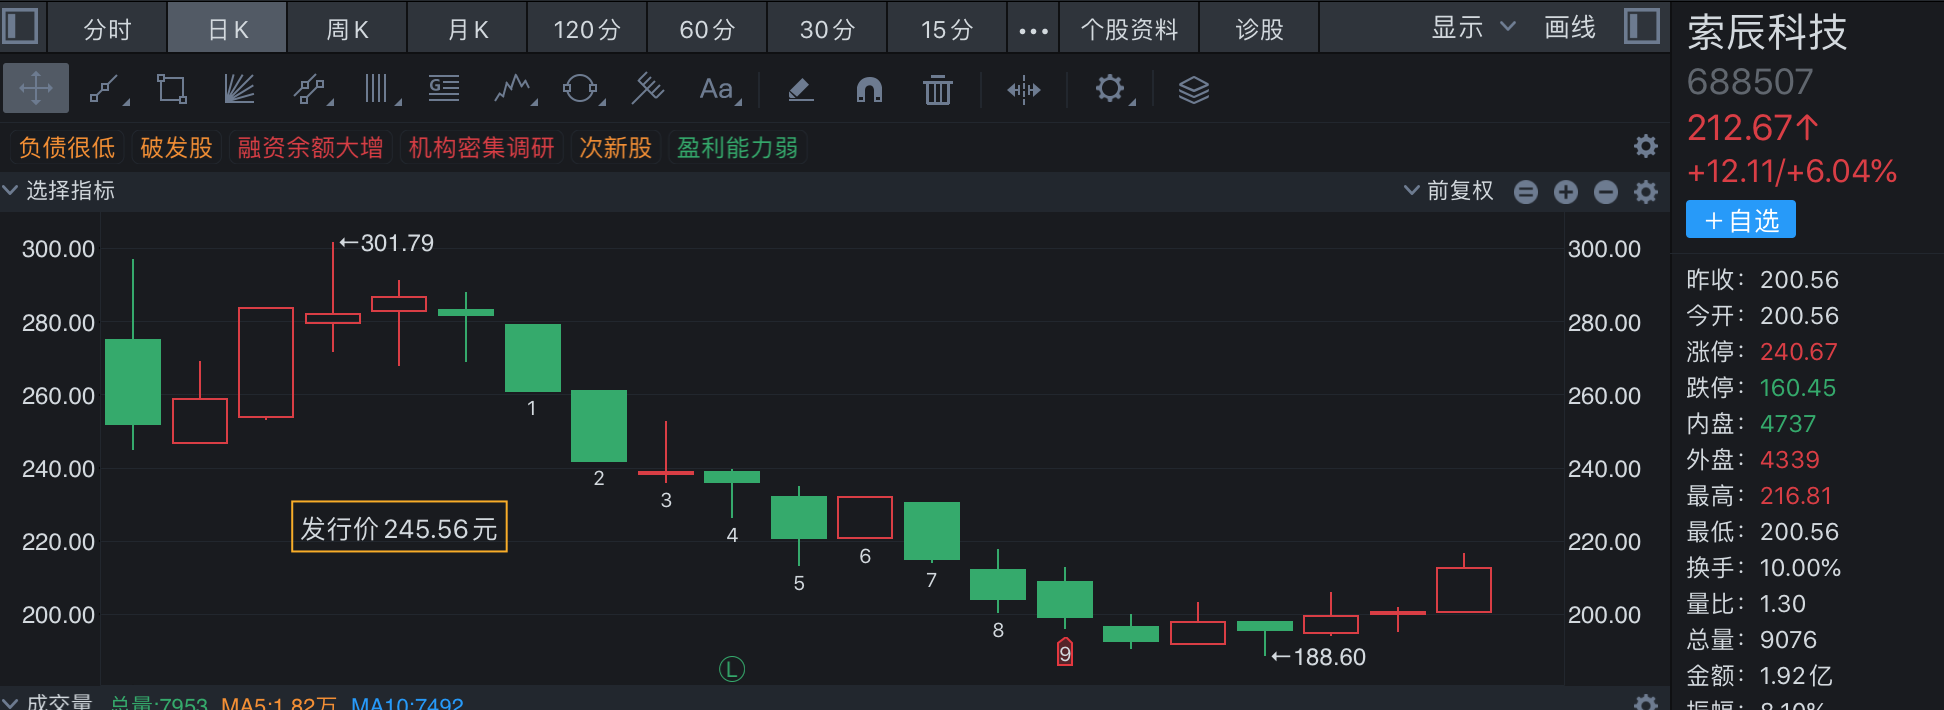Viewport: 1944px width, 710px height.
Task: Expand the 选择指标 indicator selector
Action: [60, 190]
